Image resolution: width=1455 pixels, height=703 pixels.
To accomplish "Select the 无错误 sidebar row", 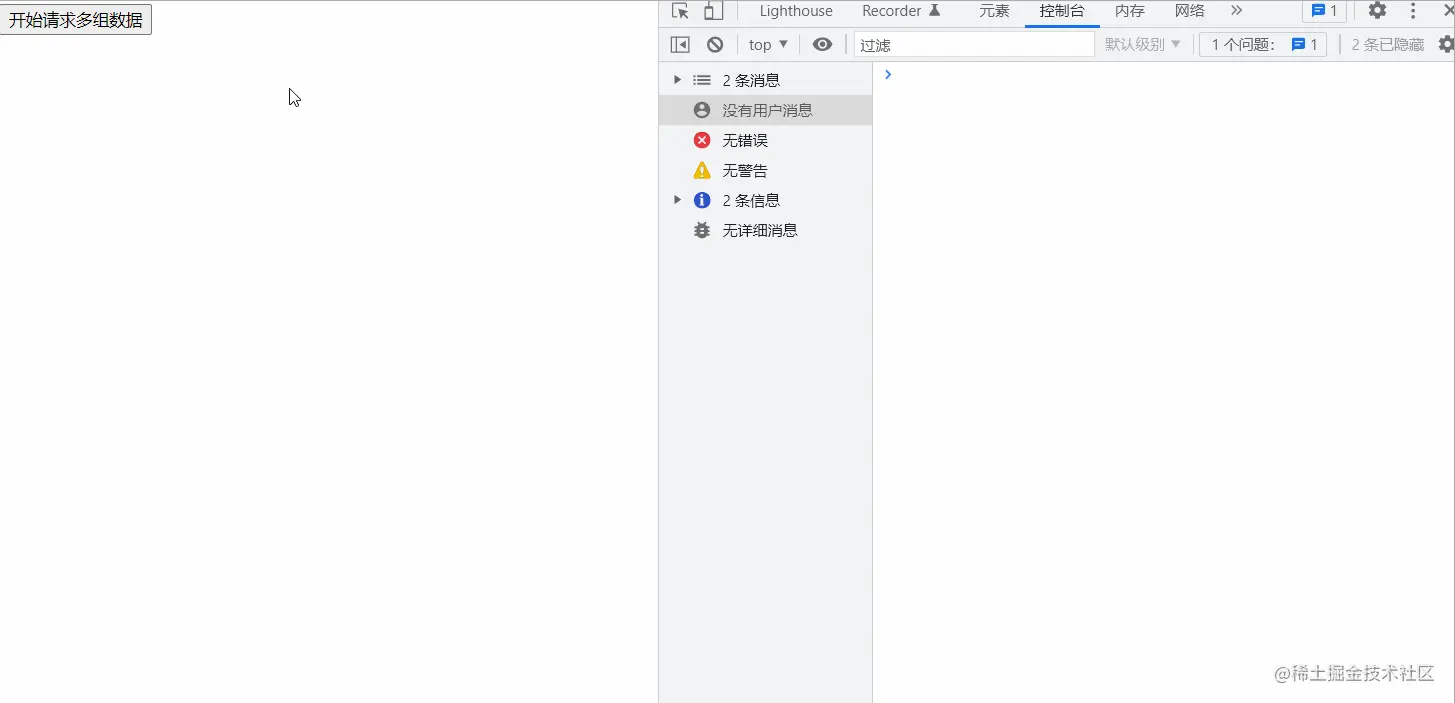I will (765, 140).
